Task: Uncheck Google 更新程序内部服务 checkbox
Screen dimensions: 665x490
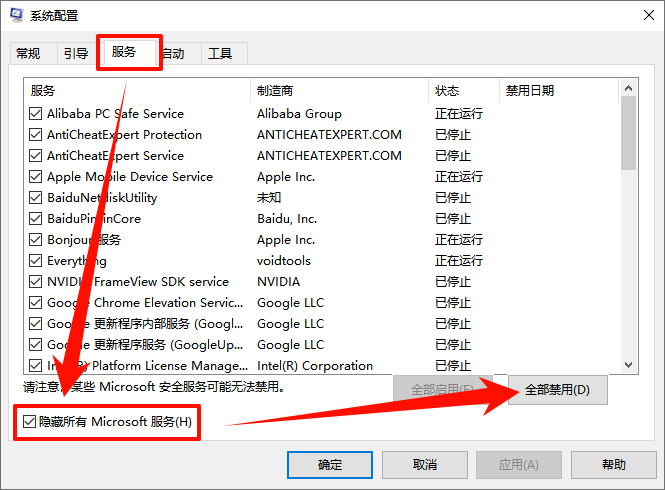Action: (36, 324)
